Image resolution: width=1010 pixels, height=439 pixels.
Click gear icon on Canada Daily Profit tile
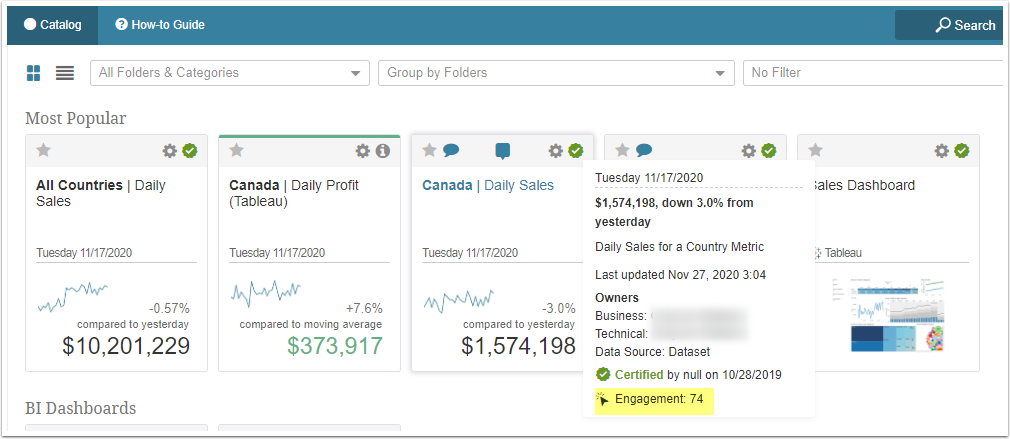[x=363, y=151]
